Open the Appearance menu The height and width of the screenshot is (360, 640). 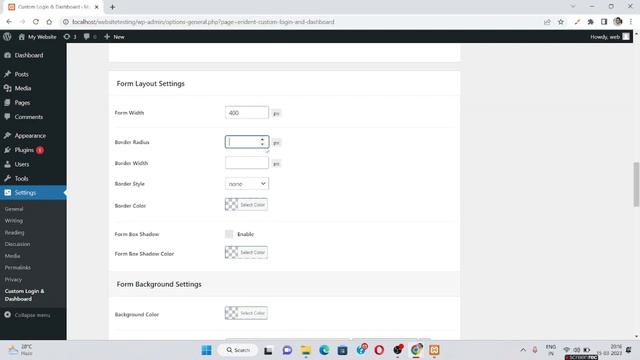pos(30,136)
